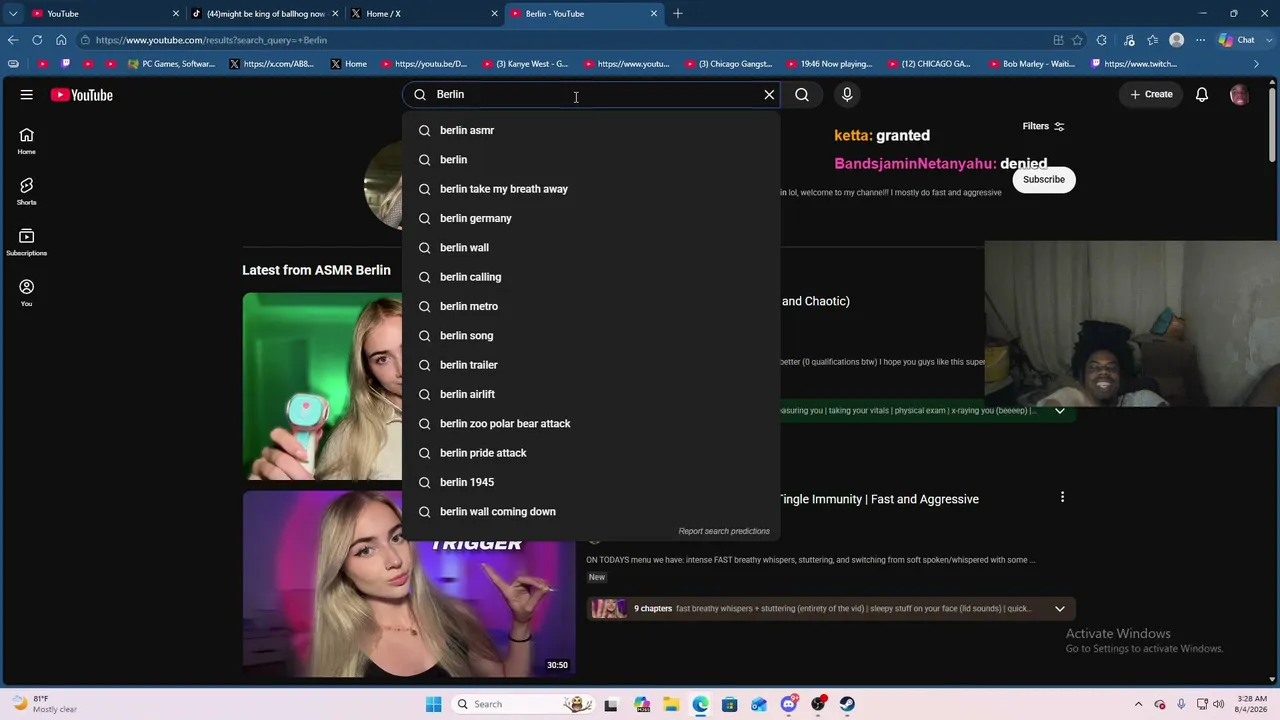Screen dimensions: 1280x720
Task: Go to YouTube home via the logo
Action: (x=82, y=95)
